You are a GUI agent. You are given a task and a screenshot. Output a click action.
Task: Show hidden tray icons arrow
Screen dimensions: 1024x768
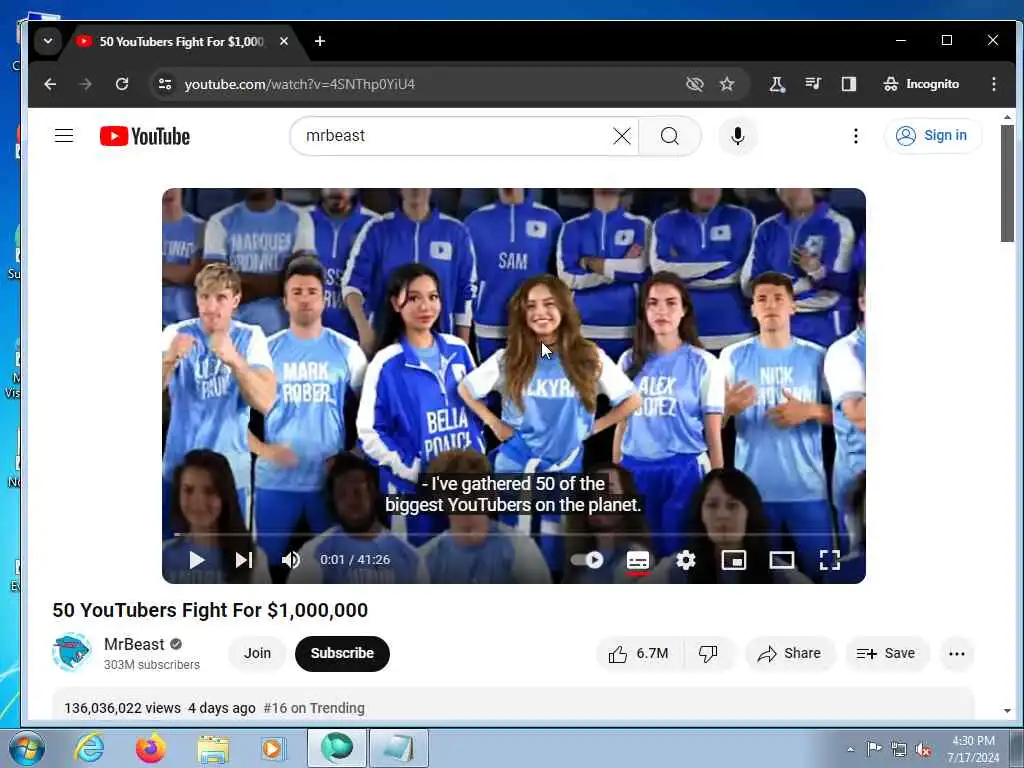(x=850, y=749)
